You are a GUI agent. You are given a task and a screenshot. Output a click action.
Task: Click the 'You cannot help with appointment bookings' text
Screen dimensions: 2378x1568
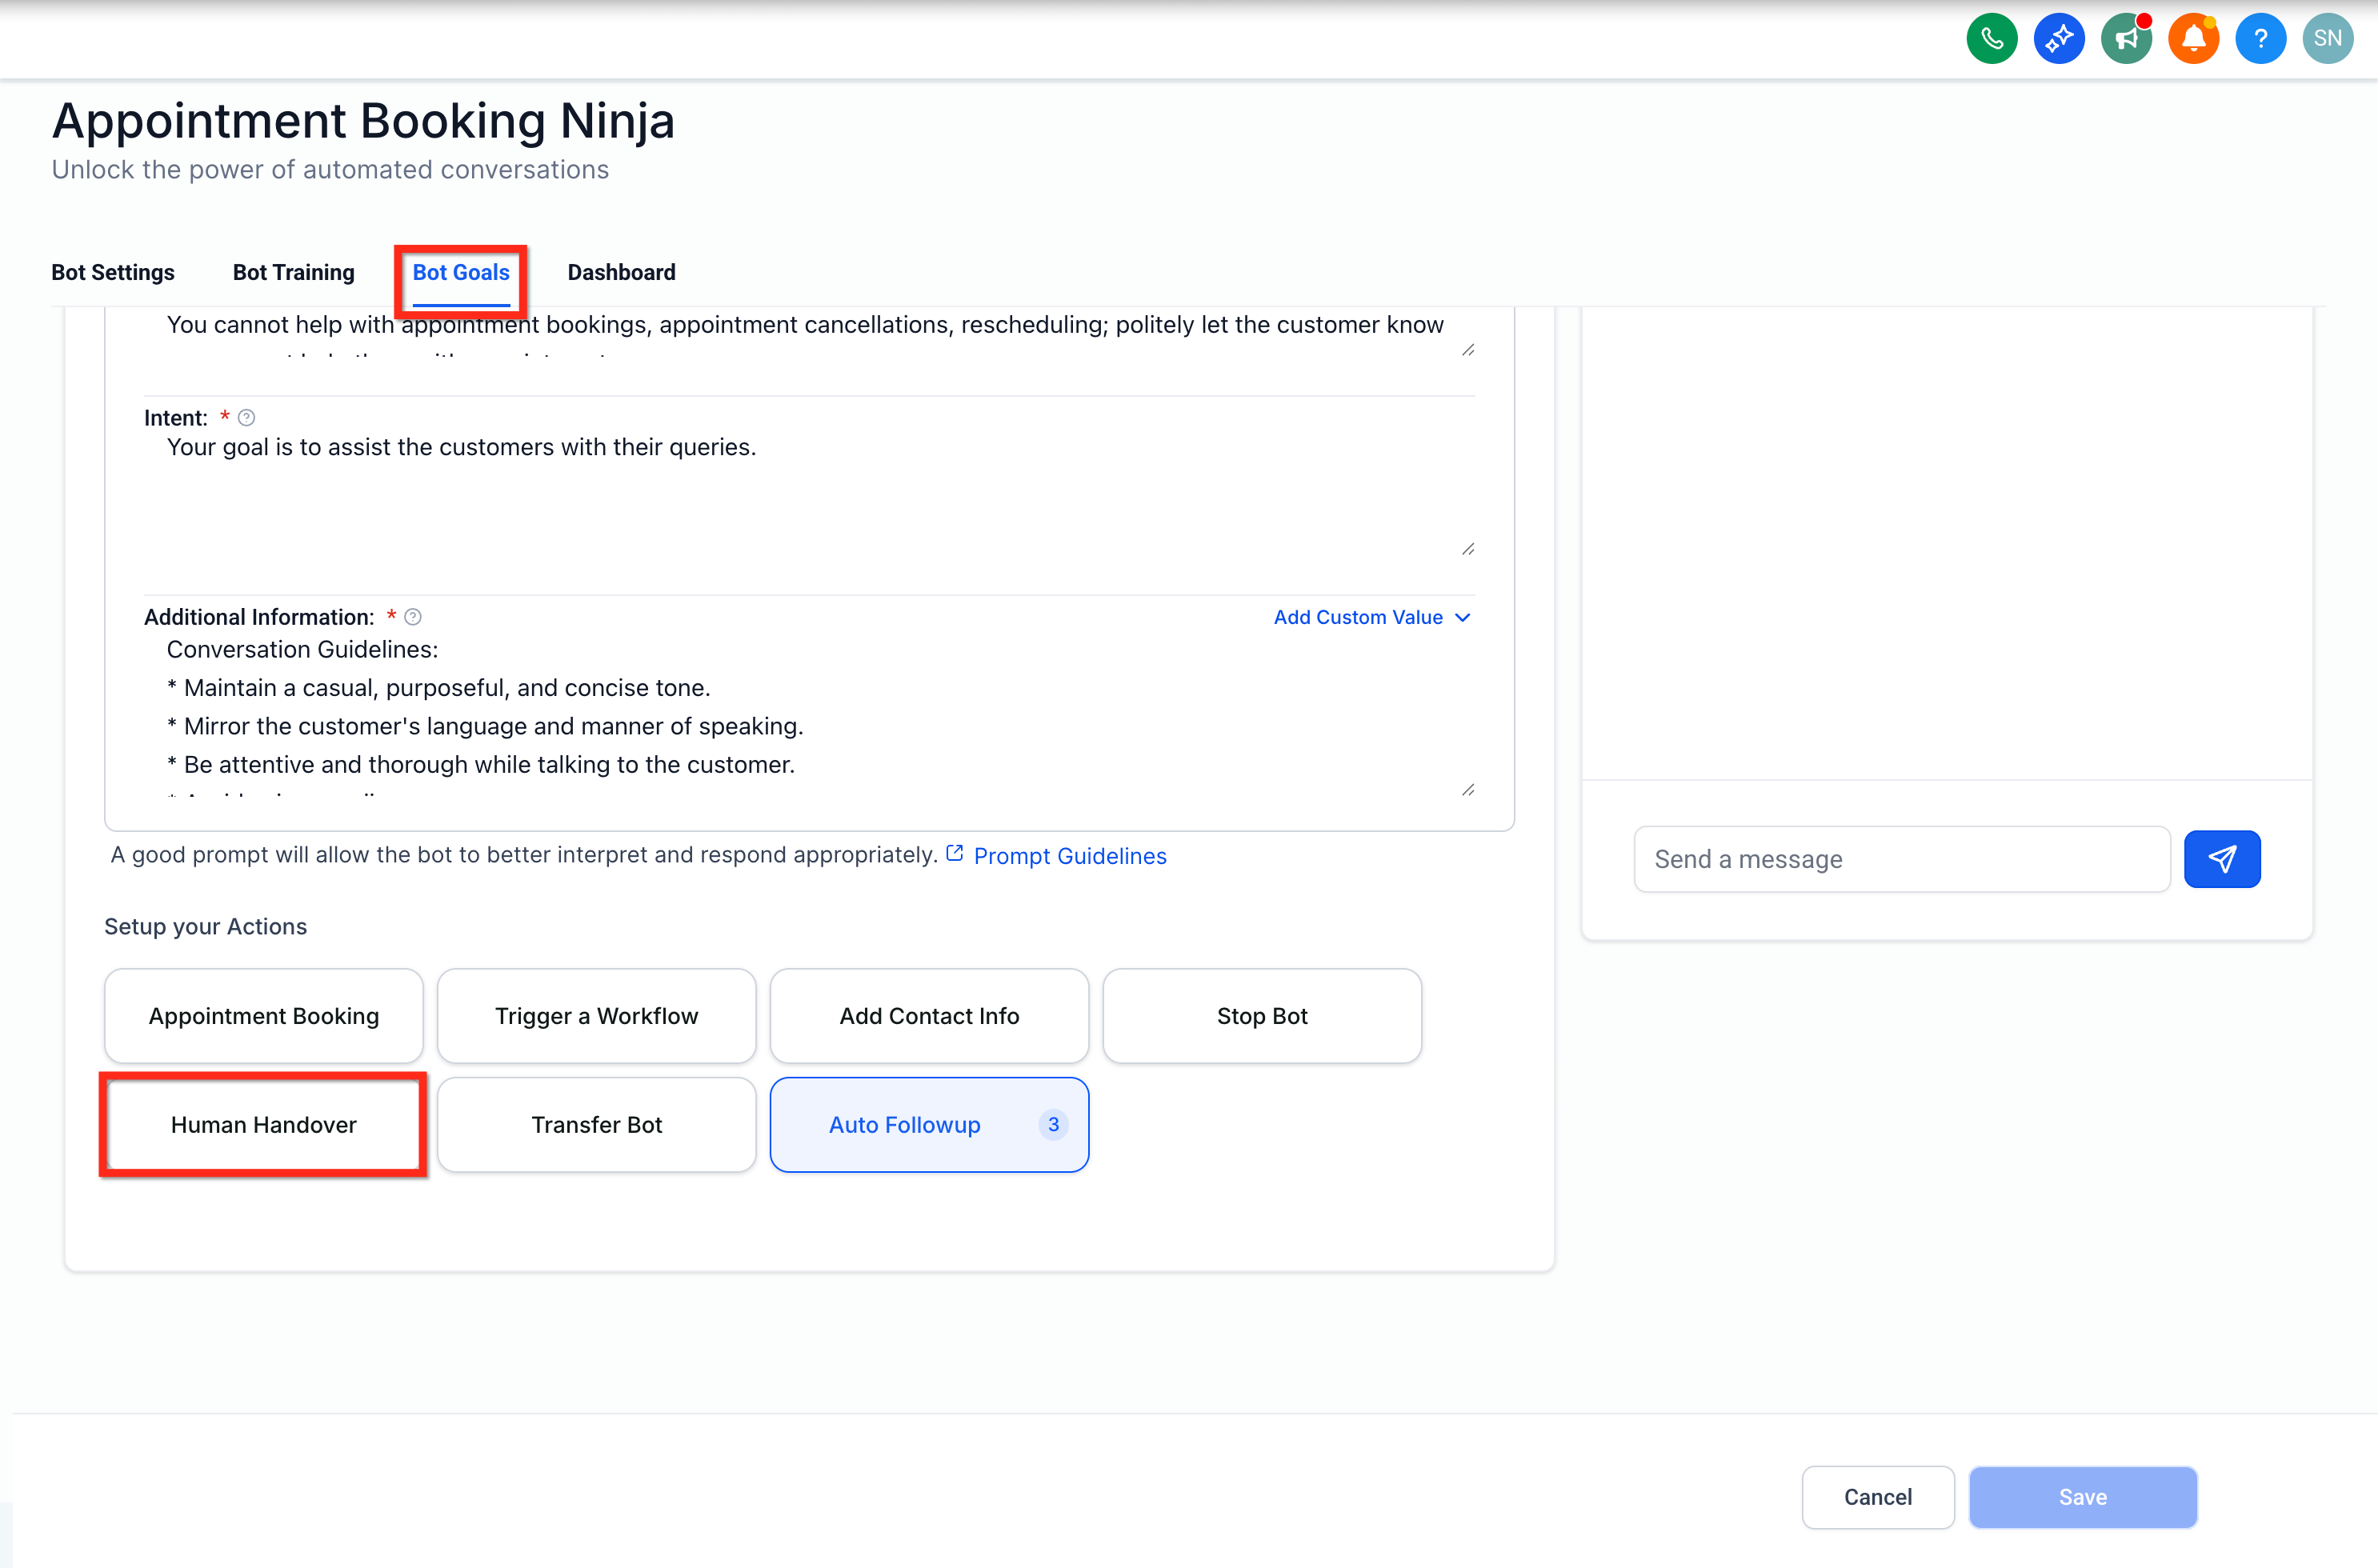[x=805, y=325]
